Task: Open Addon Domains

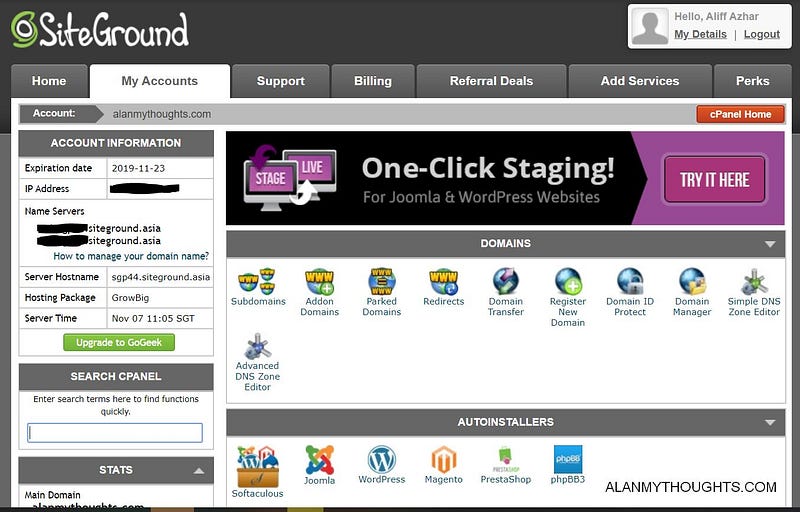Action: [x=319, y=292]
